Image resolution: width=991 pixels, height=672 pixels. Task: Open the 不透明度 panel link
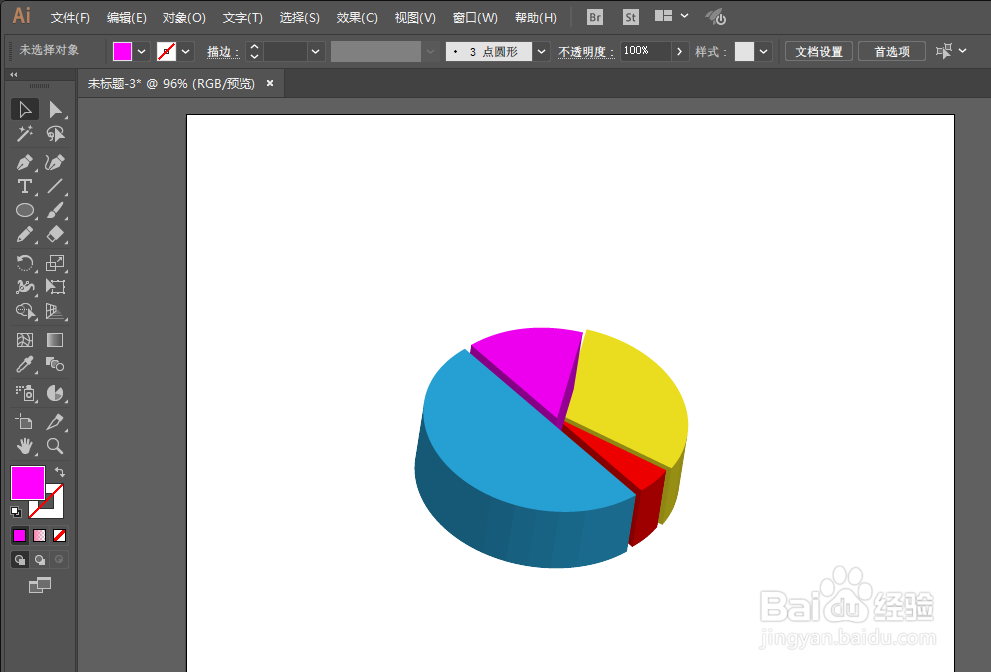point(585,52)
